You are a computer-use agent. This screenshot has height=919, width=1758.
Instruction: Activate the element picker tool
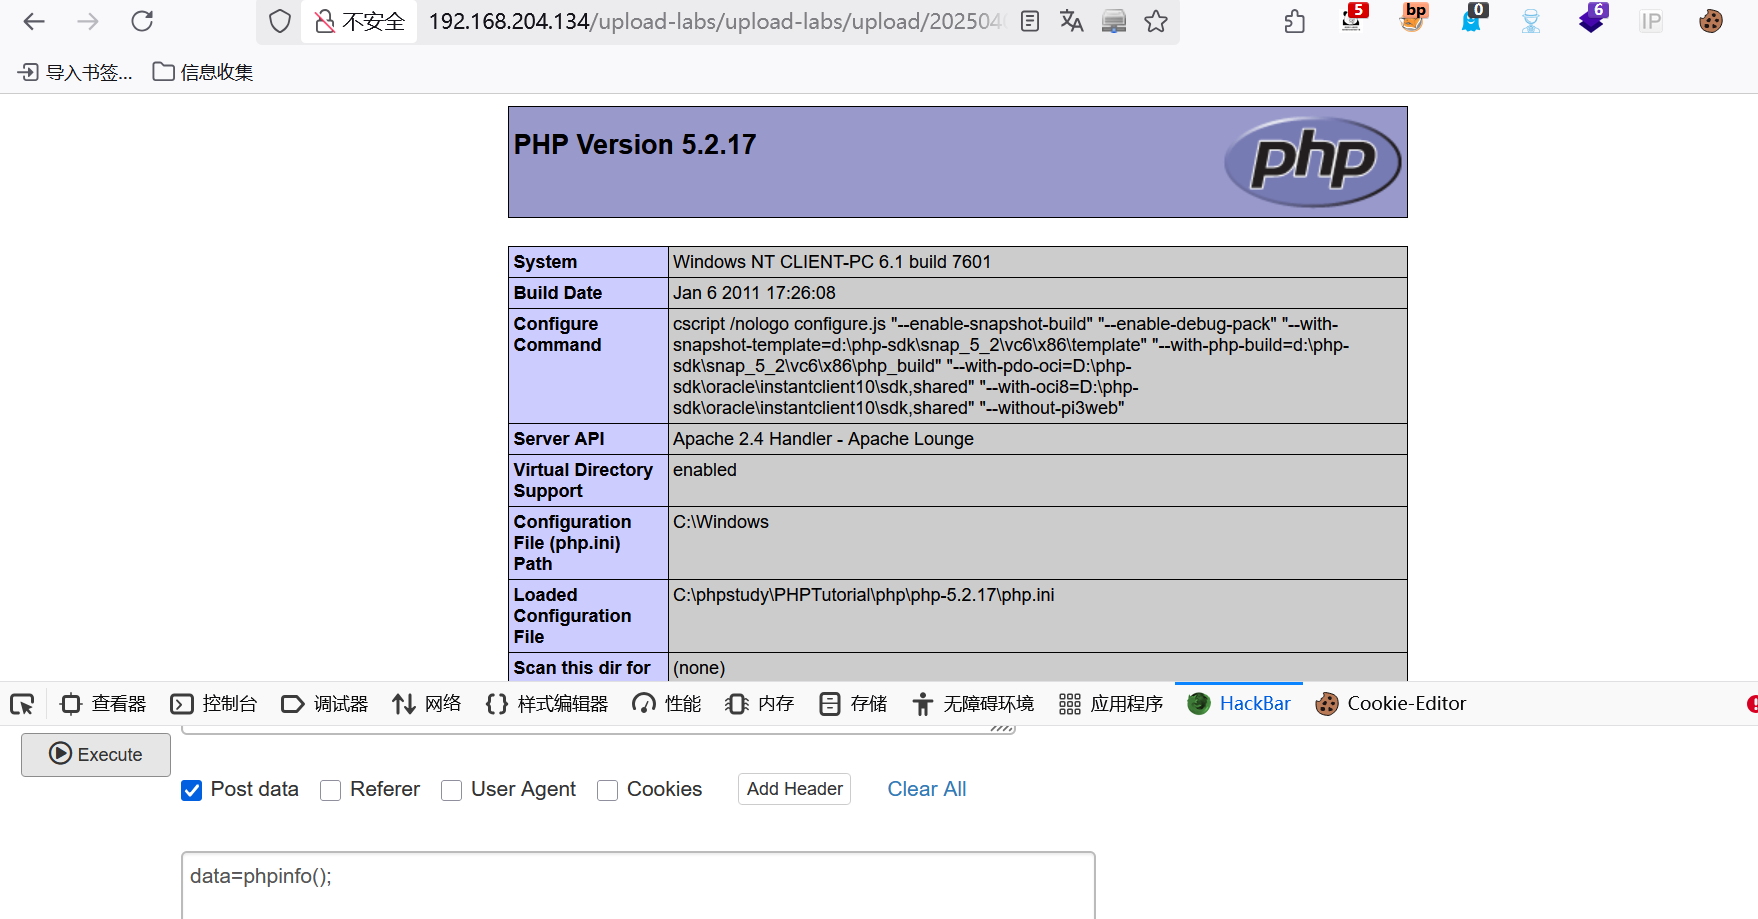tap(22, 704)
